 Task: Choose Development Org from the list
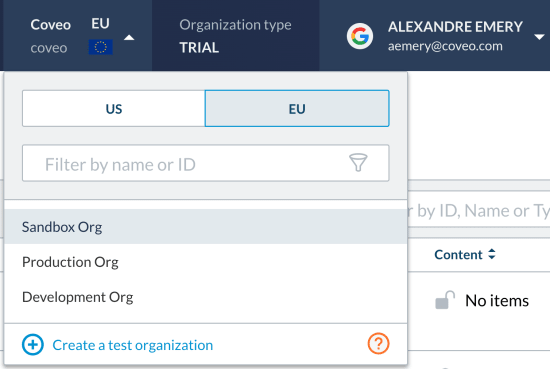tap(206, 297)
